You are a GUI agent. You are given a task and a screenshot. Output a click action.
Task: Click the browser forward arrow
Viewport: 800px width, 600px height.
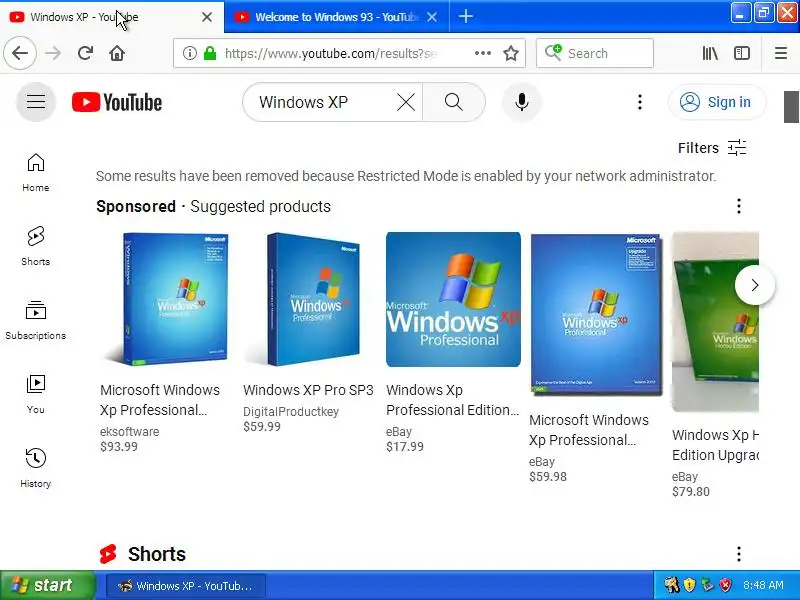point(53,53)
